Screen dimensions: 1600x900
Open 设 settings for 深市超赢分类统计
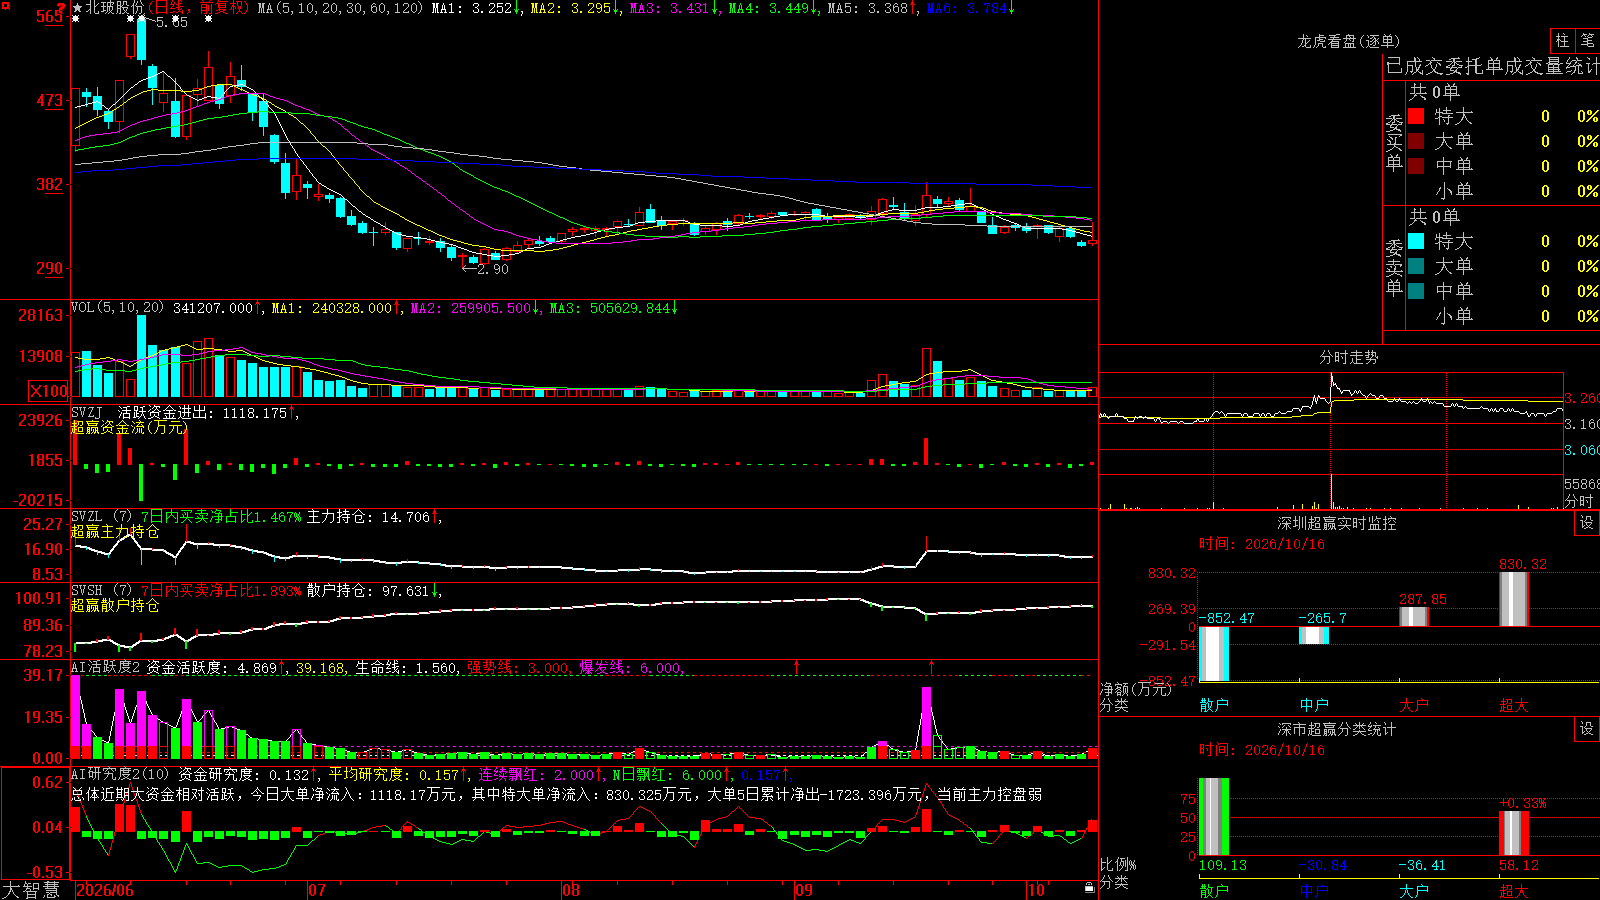click(x=1587, y=729)
